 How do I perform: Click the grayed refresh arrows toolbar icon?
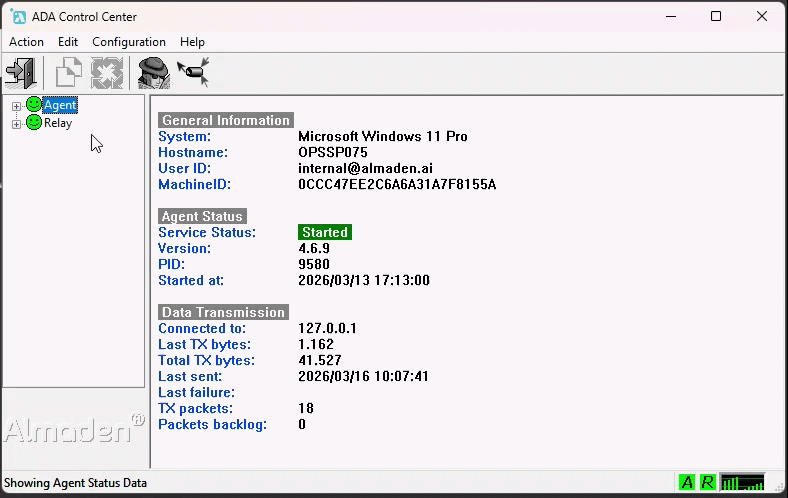click(107, 73)
